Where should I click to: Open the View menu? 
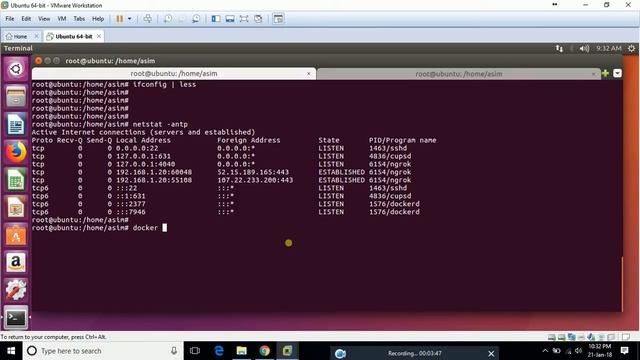(44, 19)
